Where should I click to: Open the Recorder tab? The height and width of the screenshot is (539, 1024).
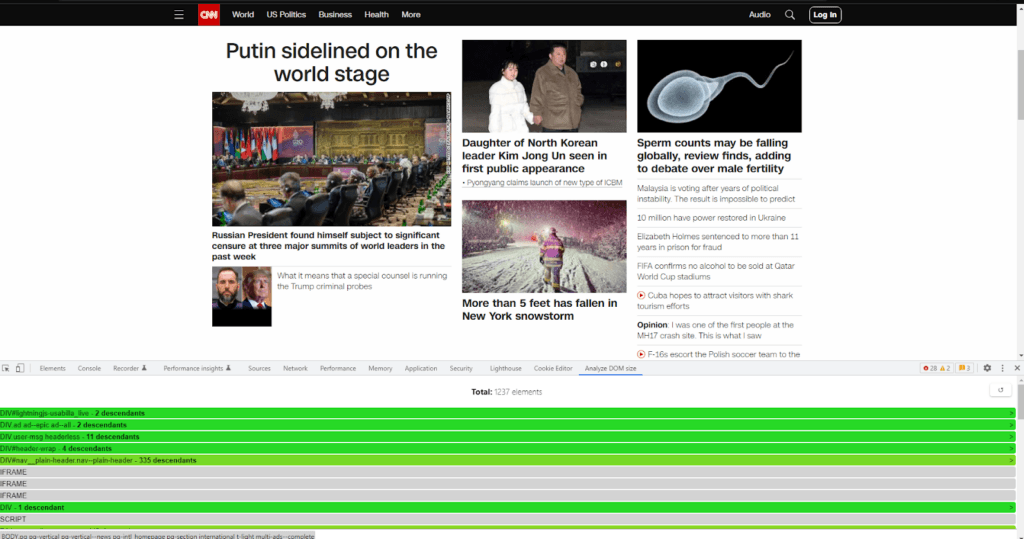click(129, 368)
